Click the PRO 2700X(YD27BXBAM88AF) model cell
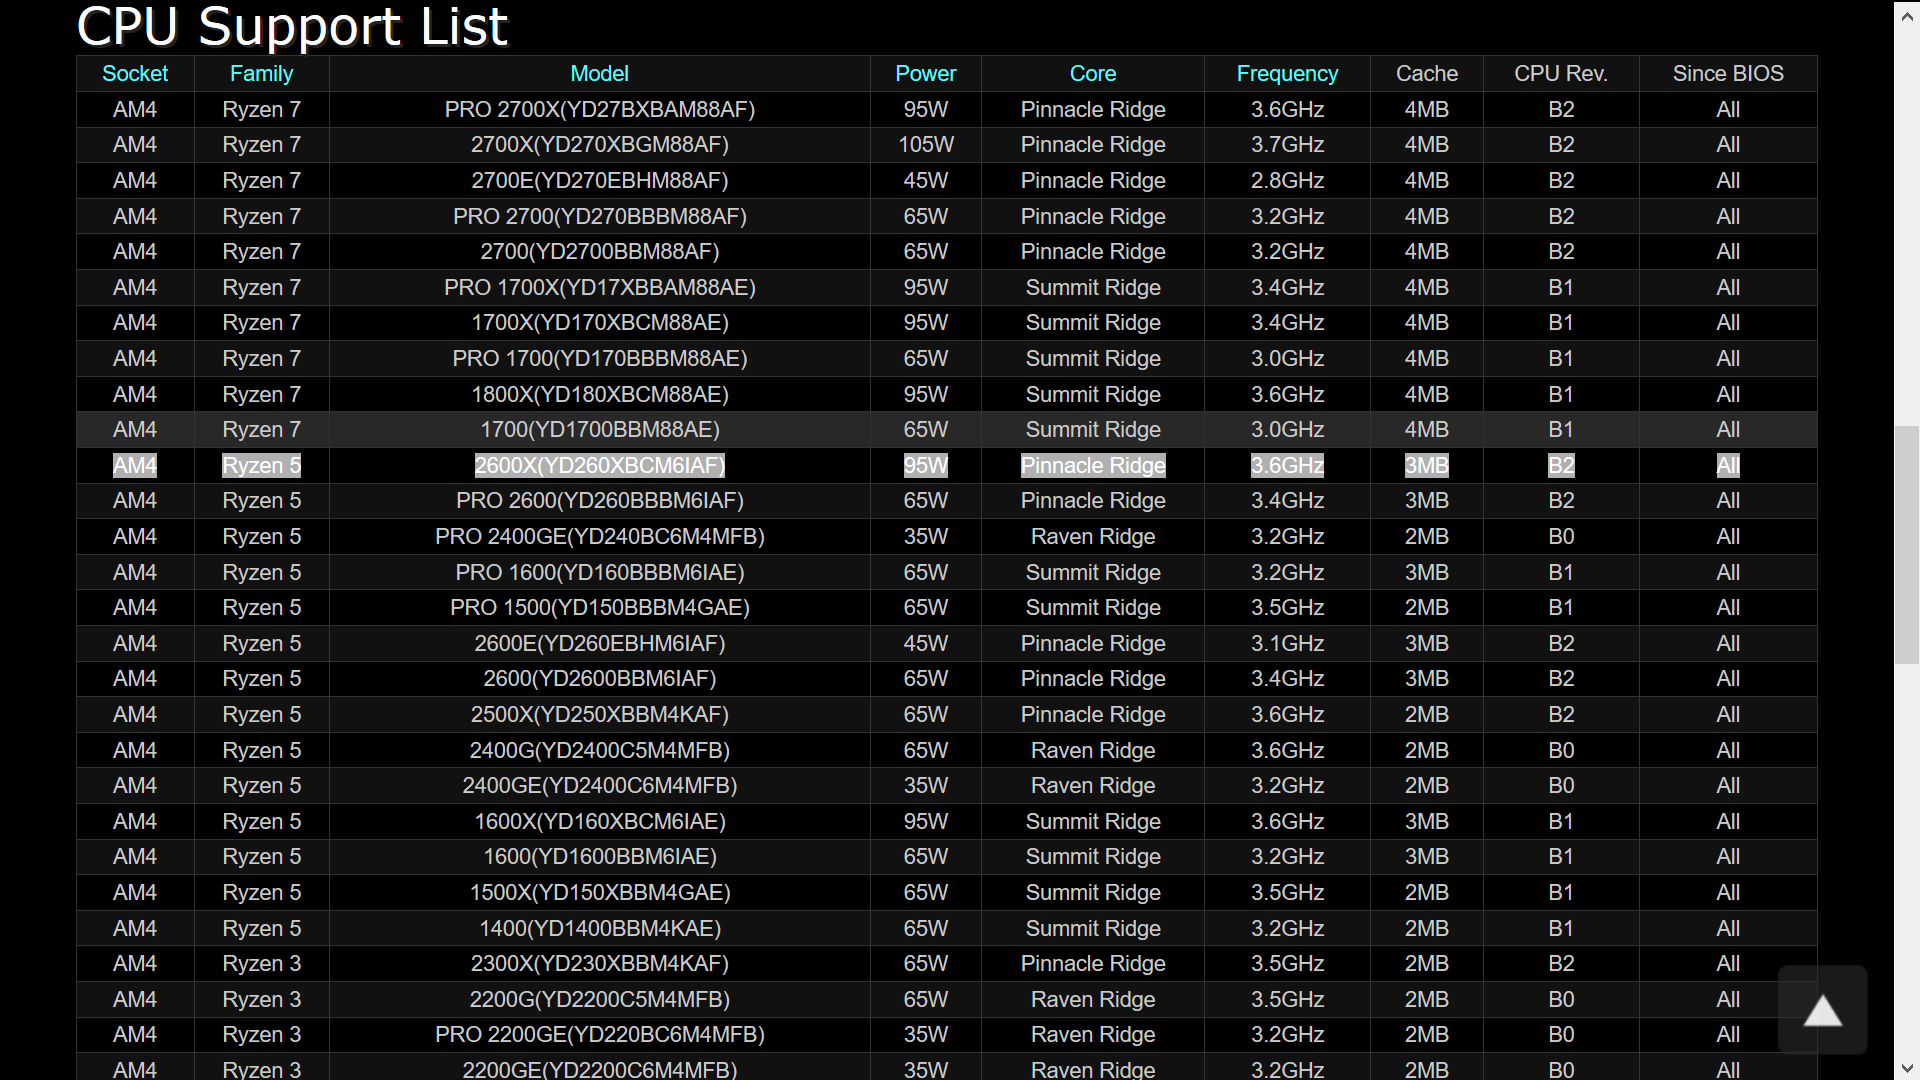Screen dimensions: 1920x1080 [x=599, y=110]
